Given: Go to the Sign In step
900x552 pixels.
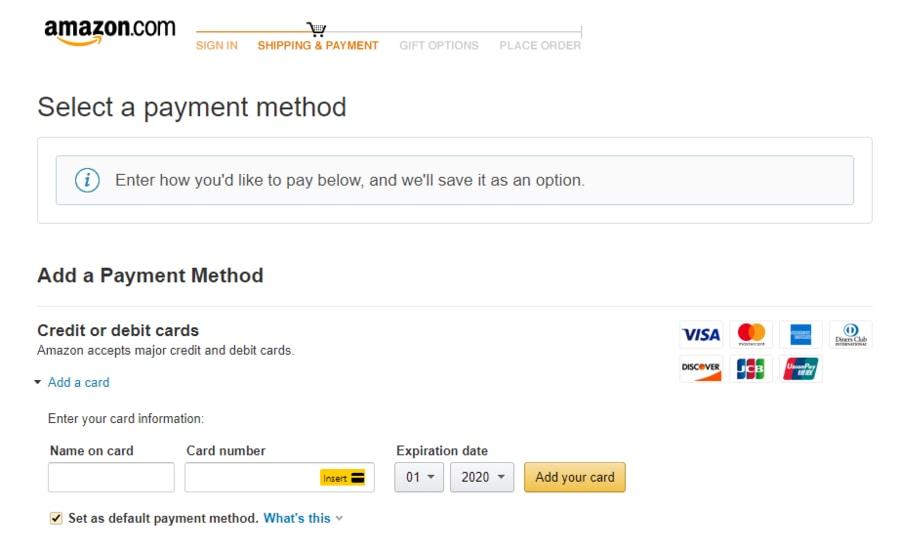Looking at the screenshot, I should pos(217,45).
